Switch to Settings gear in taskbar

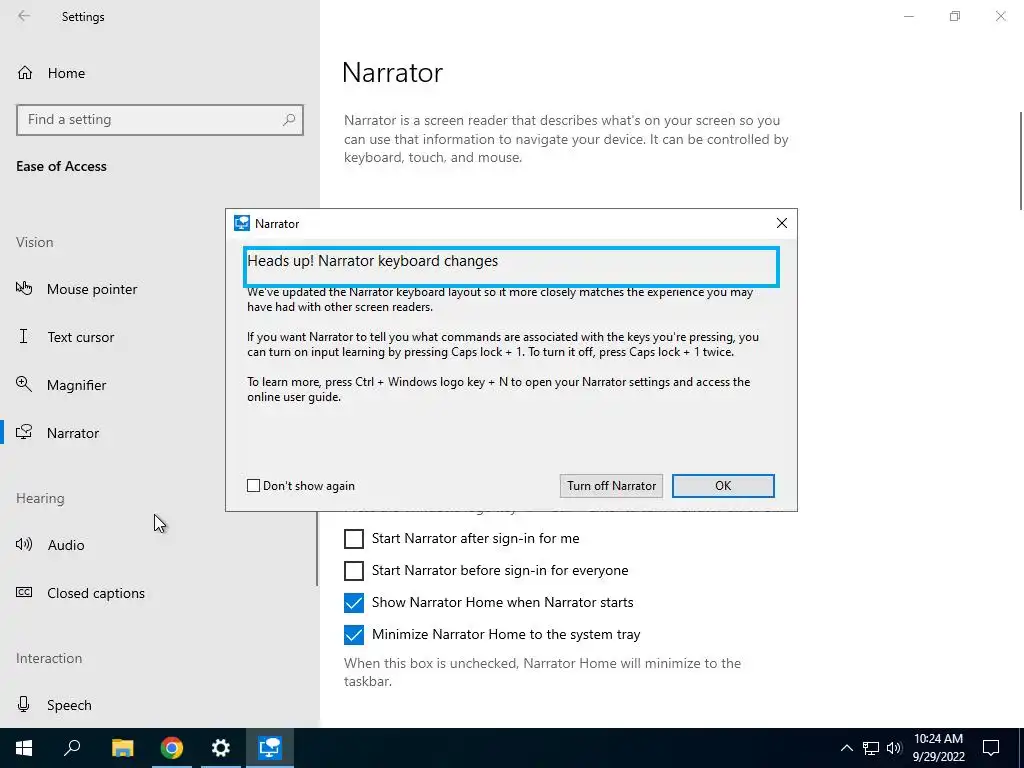[221, 748]
